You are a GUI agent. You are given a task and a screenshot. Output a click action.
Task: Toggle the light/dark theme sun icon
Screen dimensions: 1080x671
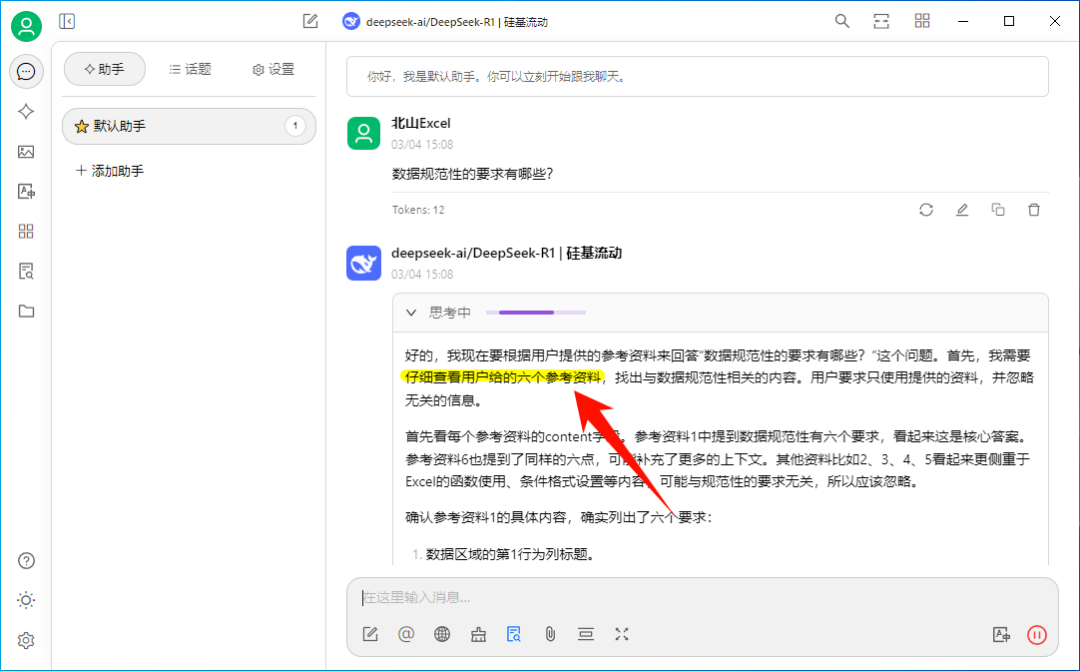click(26, 600)
